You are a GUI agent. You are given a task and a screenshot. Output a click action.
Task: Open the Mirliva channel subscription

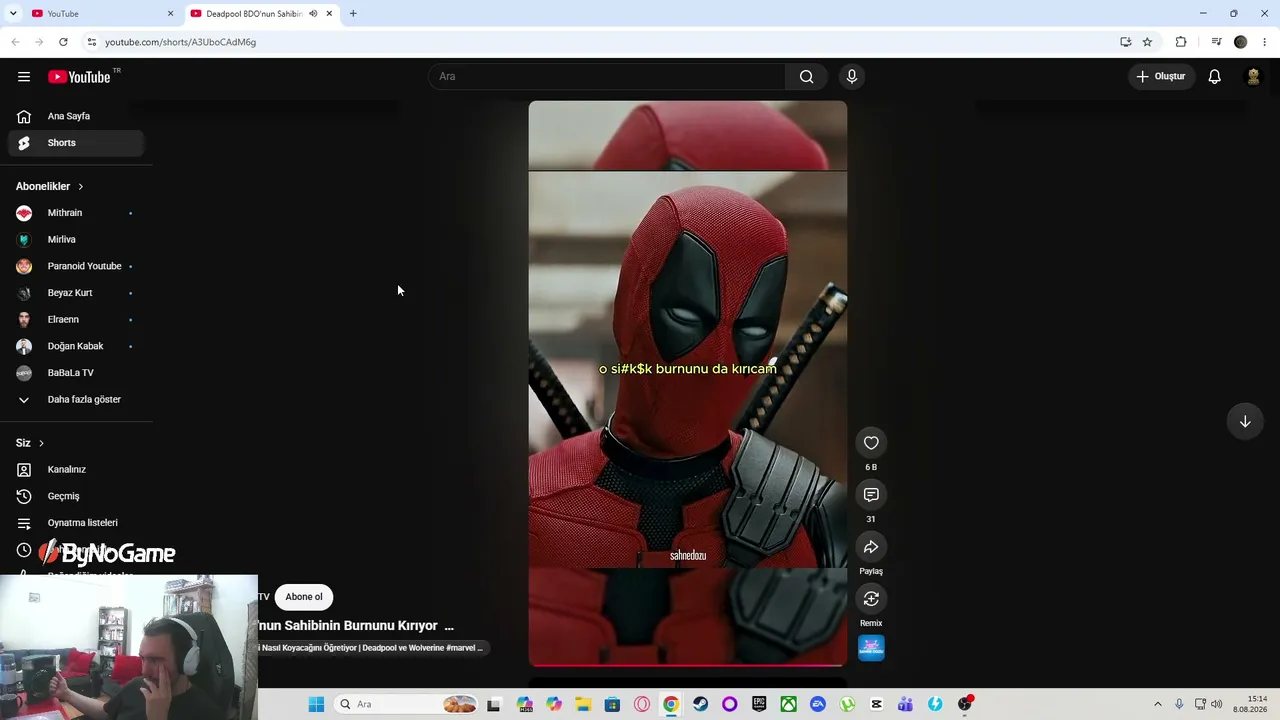[x=76, y=240]
